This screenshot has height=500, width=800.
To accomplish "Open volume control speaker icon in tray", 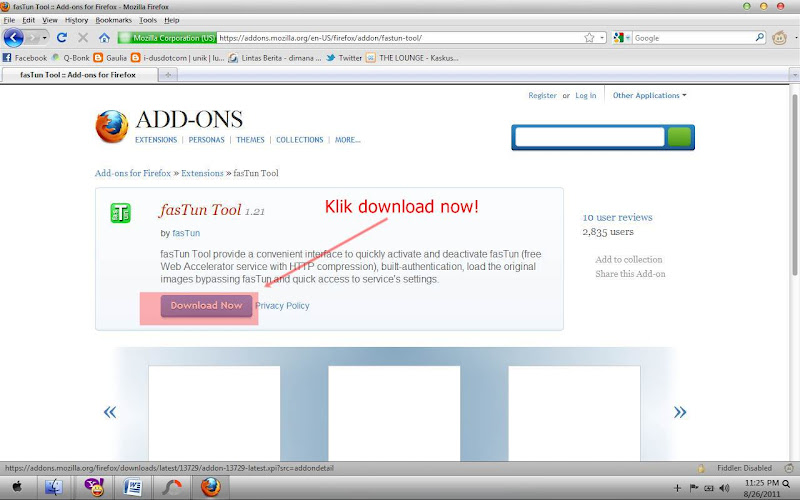I will [x=724, y=488].
